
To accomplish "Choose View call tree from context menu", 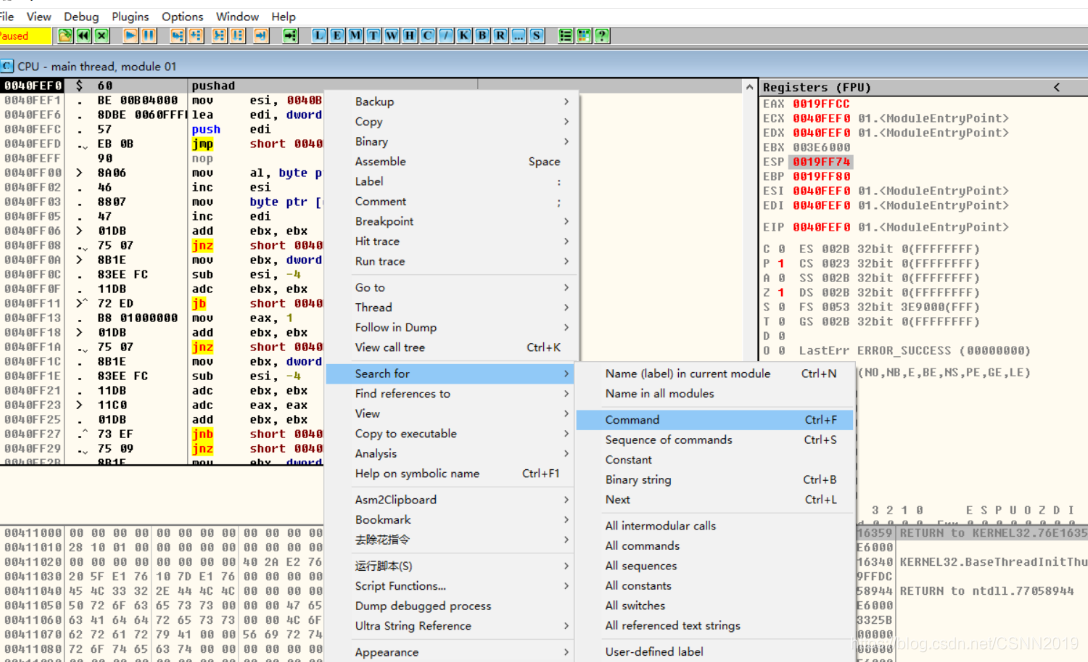I will coord(452,348).
